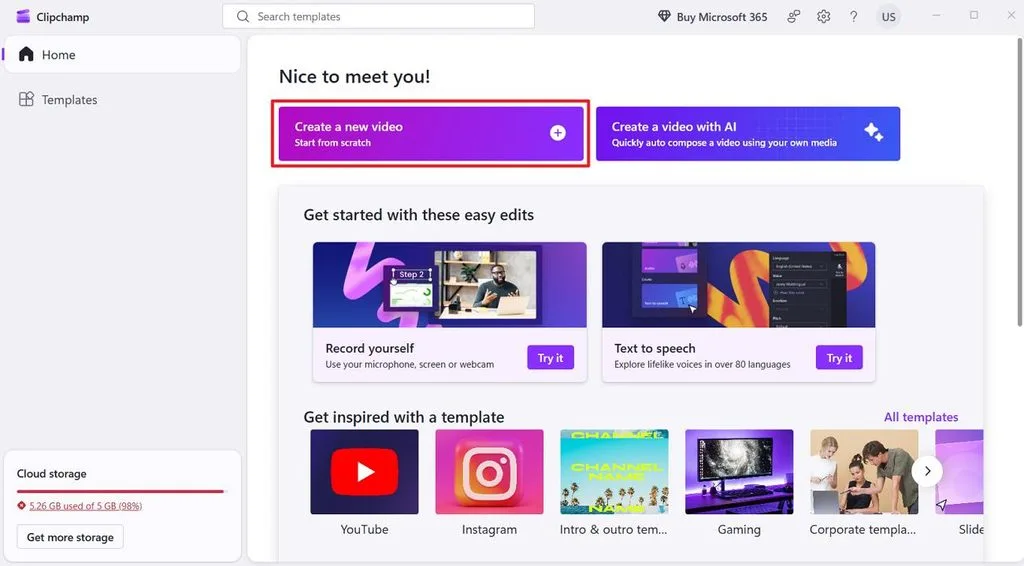This screenshot has width=1024, height=566.
Task: Go to Home in the sidebar
Action: [x=122, y=54]
